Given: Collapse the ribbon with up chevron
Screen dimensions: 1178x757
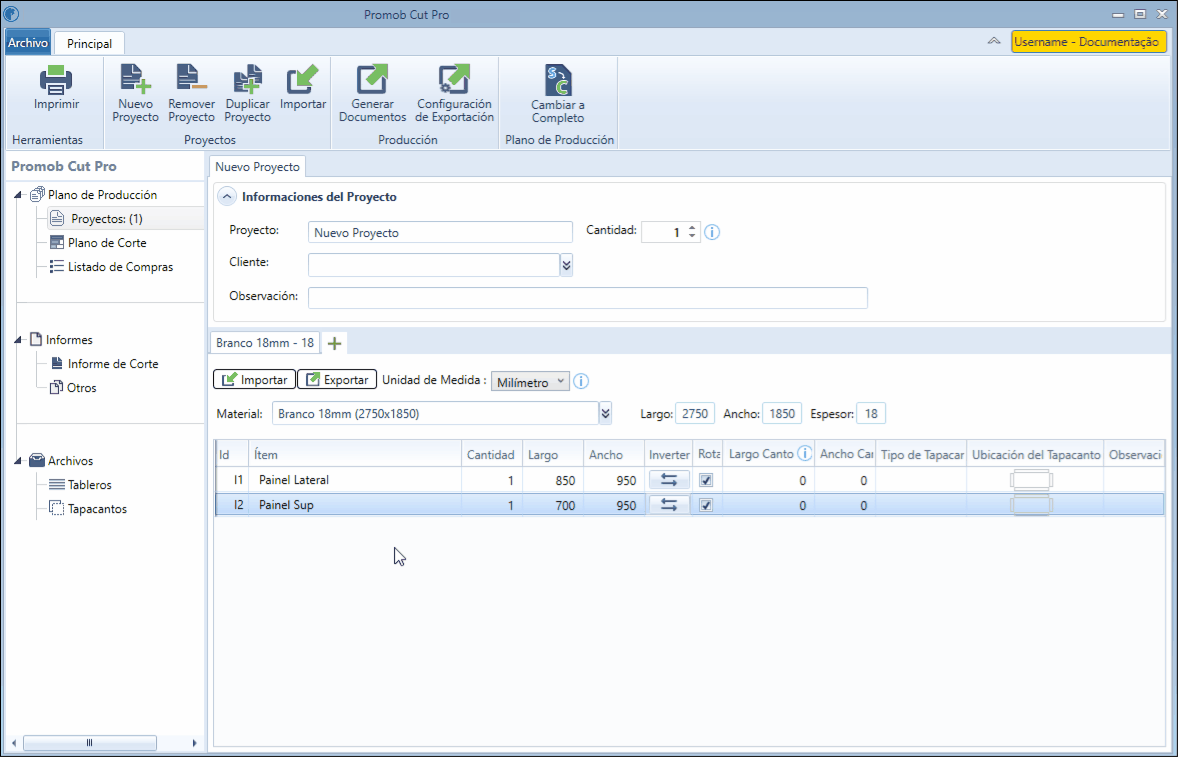Looking at the screenshot, I should [x=994, y=41].
